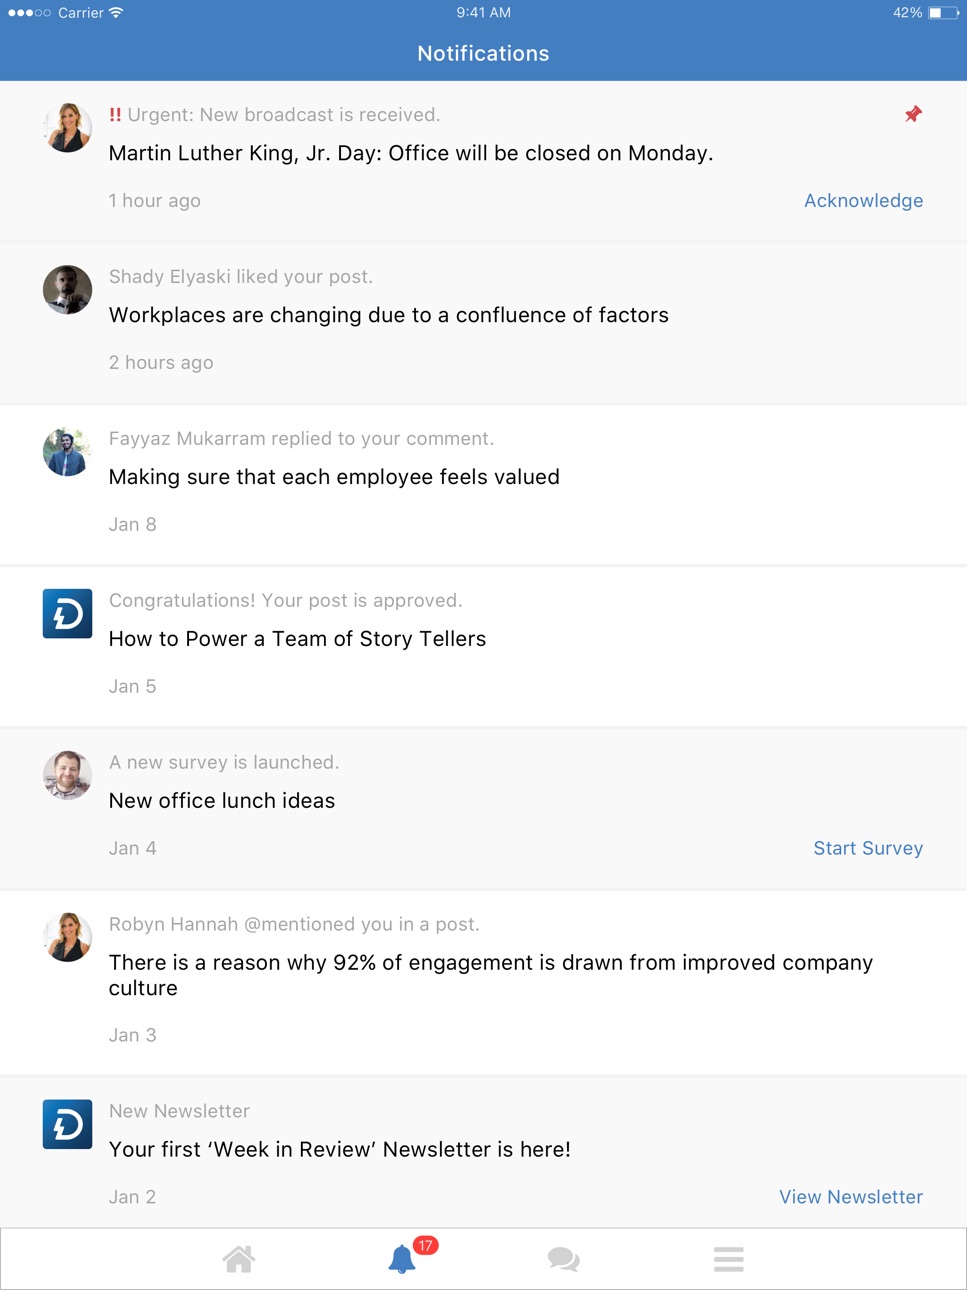Tap Robyn Hannah's avatar on the mention notification
The height and width of the screenshot is (1290, 967).
coord(68,938)
